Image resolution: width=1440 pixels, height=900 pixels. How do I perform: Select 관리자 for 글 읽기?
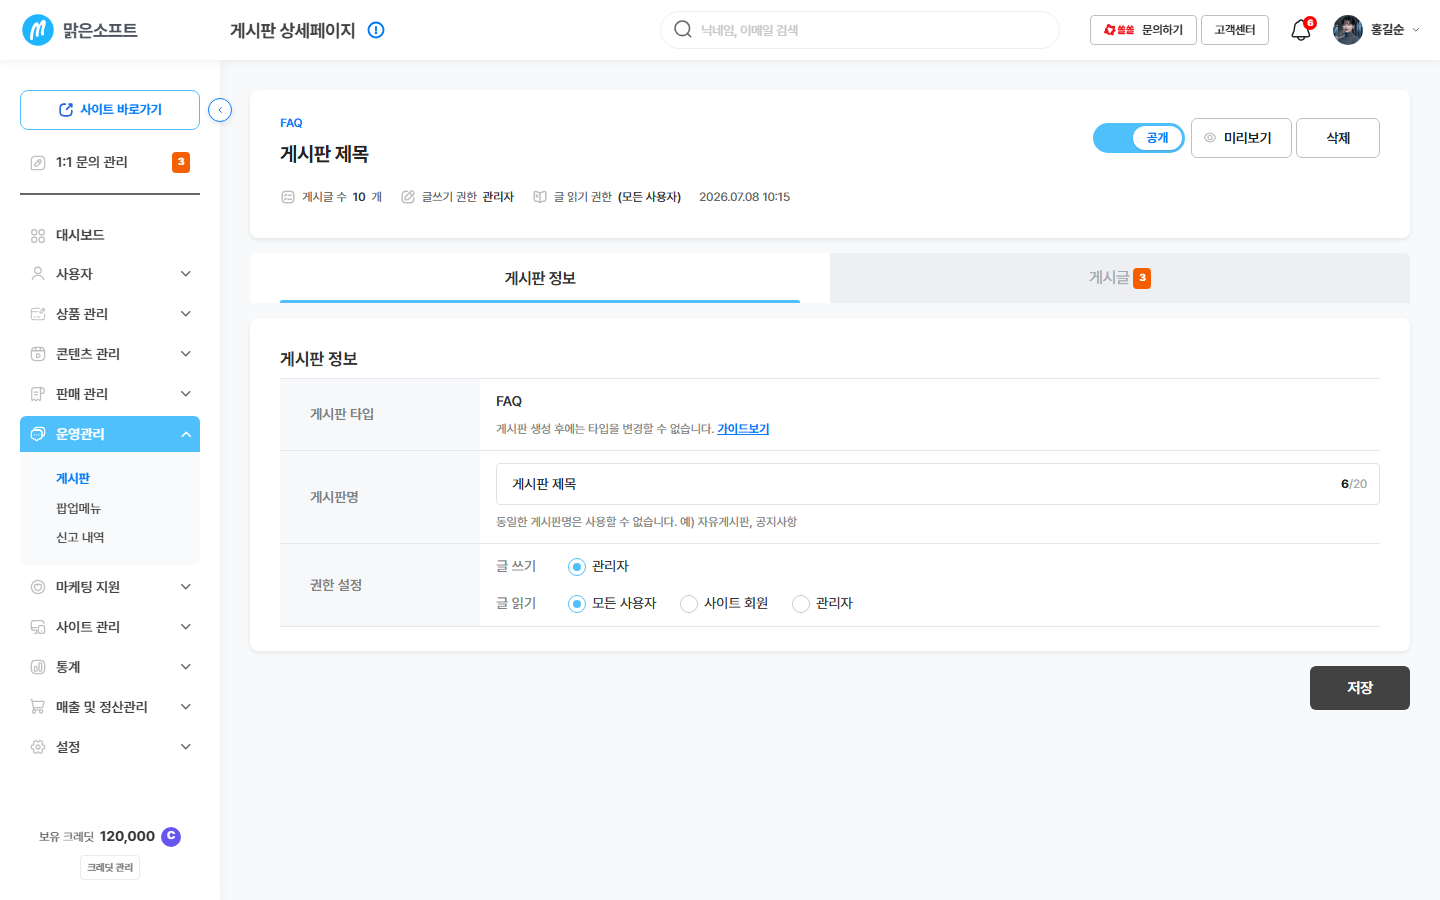click(801, 604)
